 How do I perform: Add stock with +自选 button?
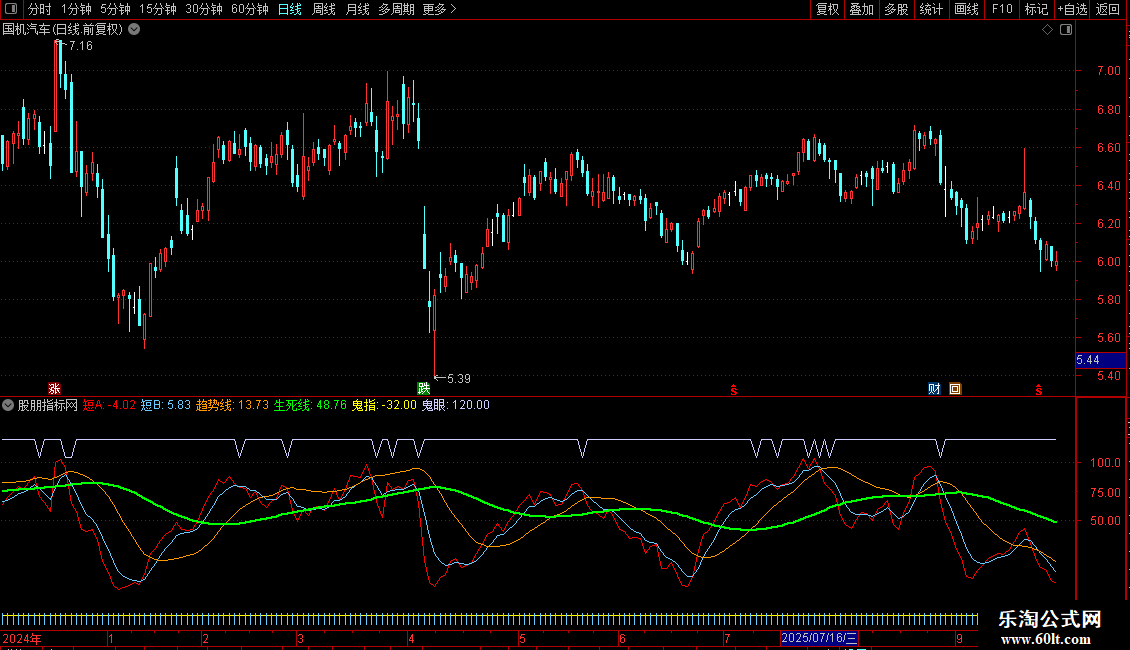(x=1072, y=9)
